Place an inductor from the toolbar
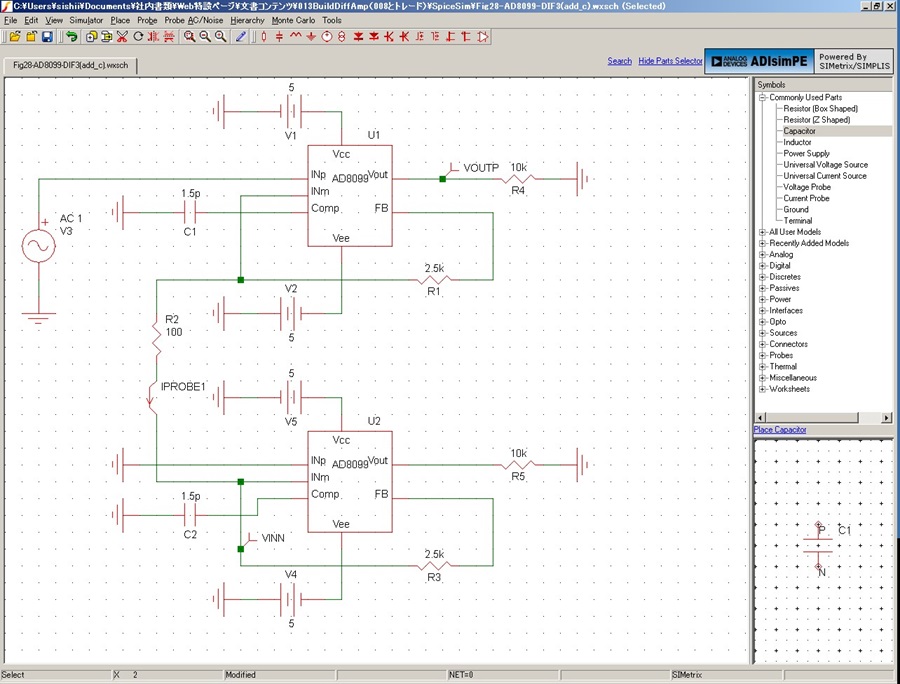This screenshot has height=684, width=900. (295, 37)
